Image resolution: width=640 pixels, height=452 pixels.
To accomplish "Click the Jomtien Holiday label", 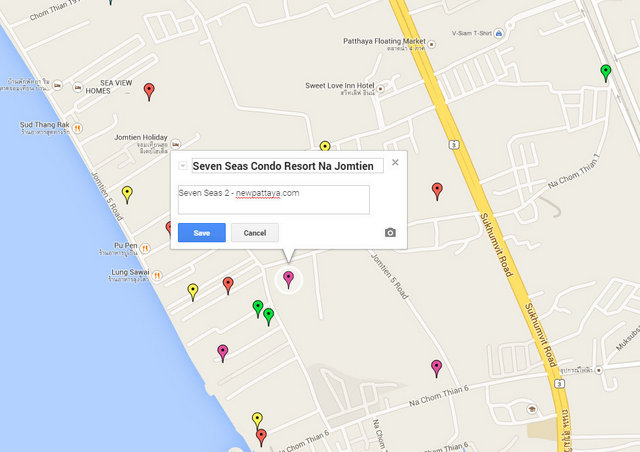I will [x=141, y=137].
